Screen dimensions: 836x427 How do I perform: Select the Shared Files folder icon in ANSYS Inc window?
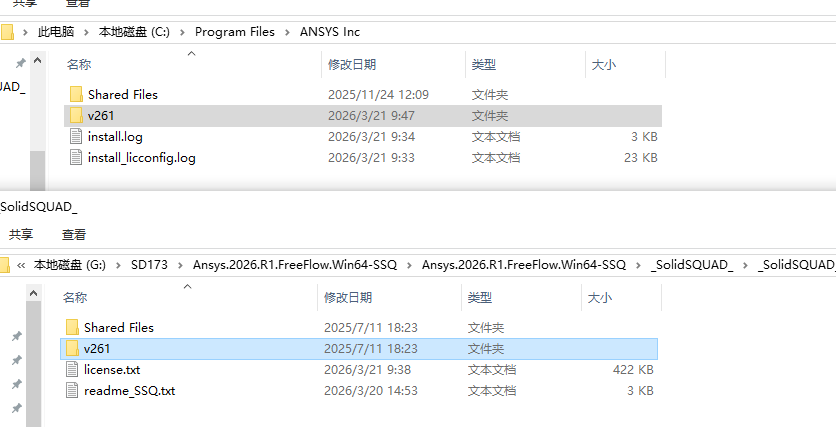pyautogui.click(x=76, y=94)
